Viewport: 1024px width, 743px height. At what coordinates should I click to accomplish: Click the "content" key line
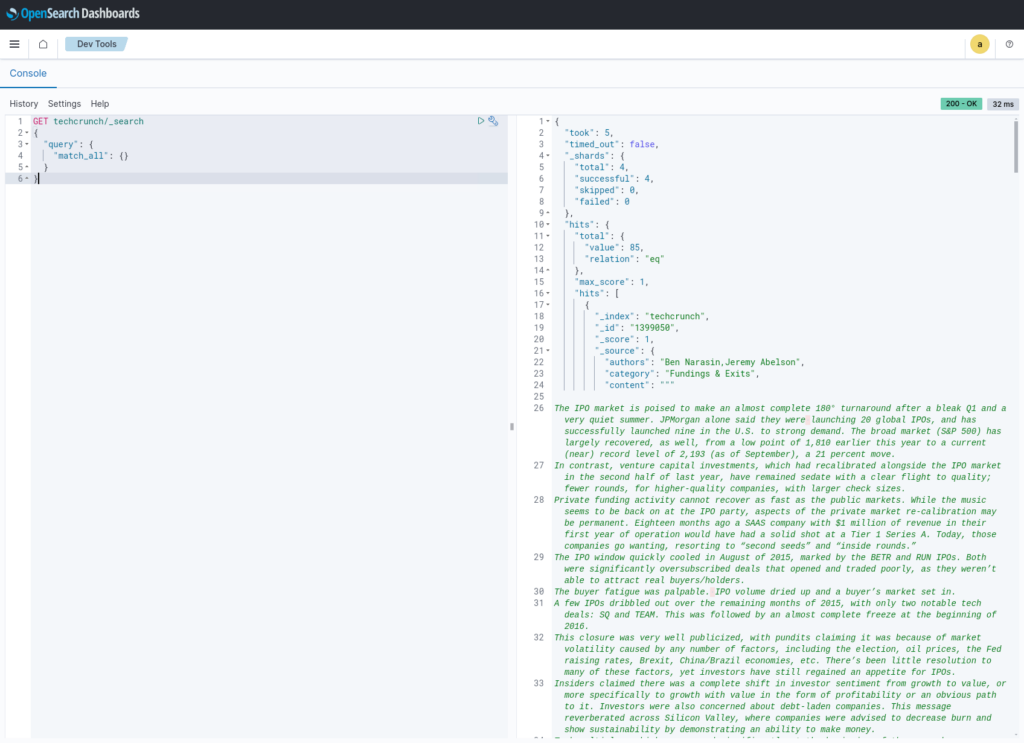coord(639,385)
